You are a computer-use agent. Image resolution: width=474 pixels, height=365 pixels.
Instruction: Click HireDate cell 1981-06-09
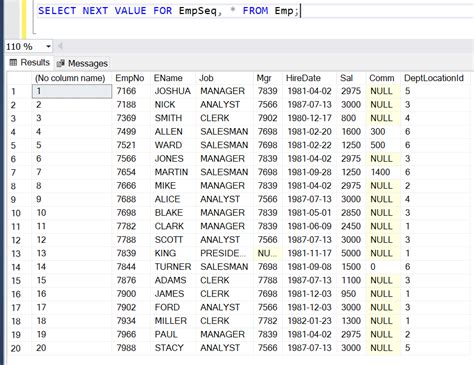pyautogui.click(x=309, y=226)
